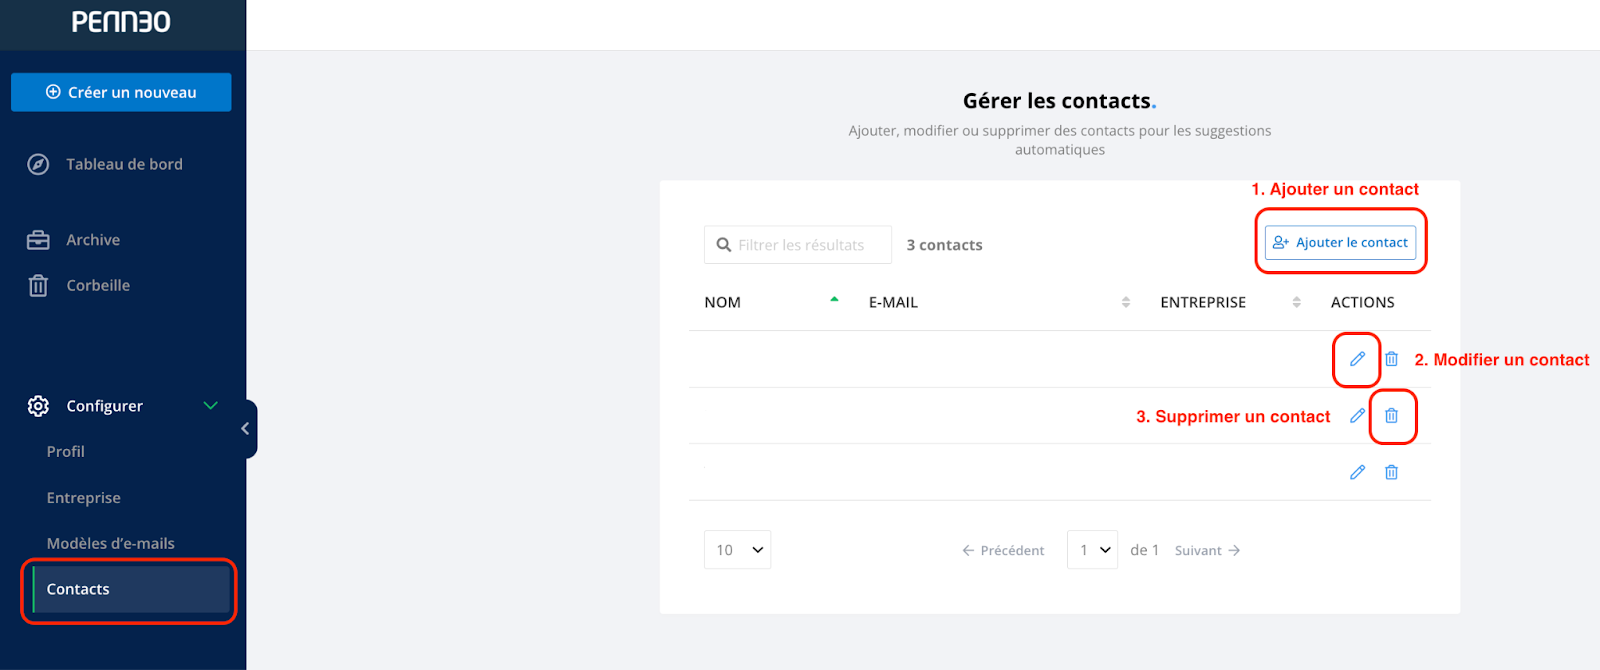Delete the third contact with trash icon
Viewport: 1600px width, 670px height.
(1391, 472)
